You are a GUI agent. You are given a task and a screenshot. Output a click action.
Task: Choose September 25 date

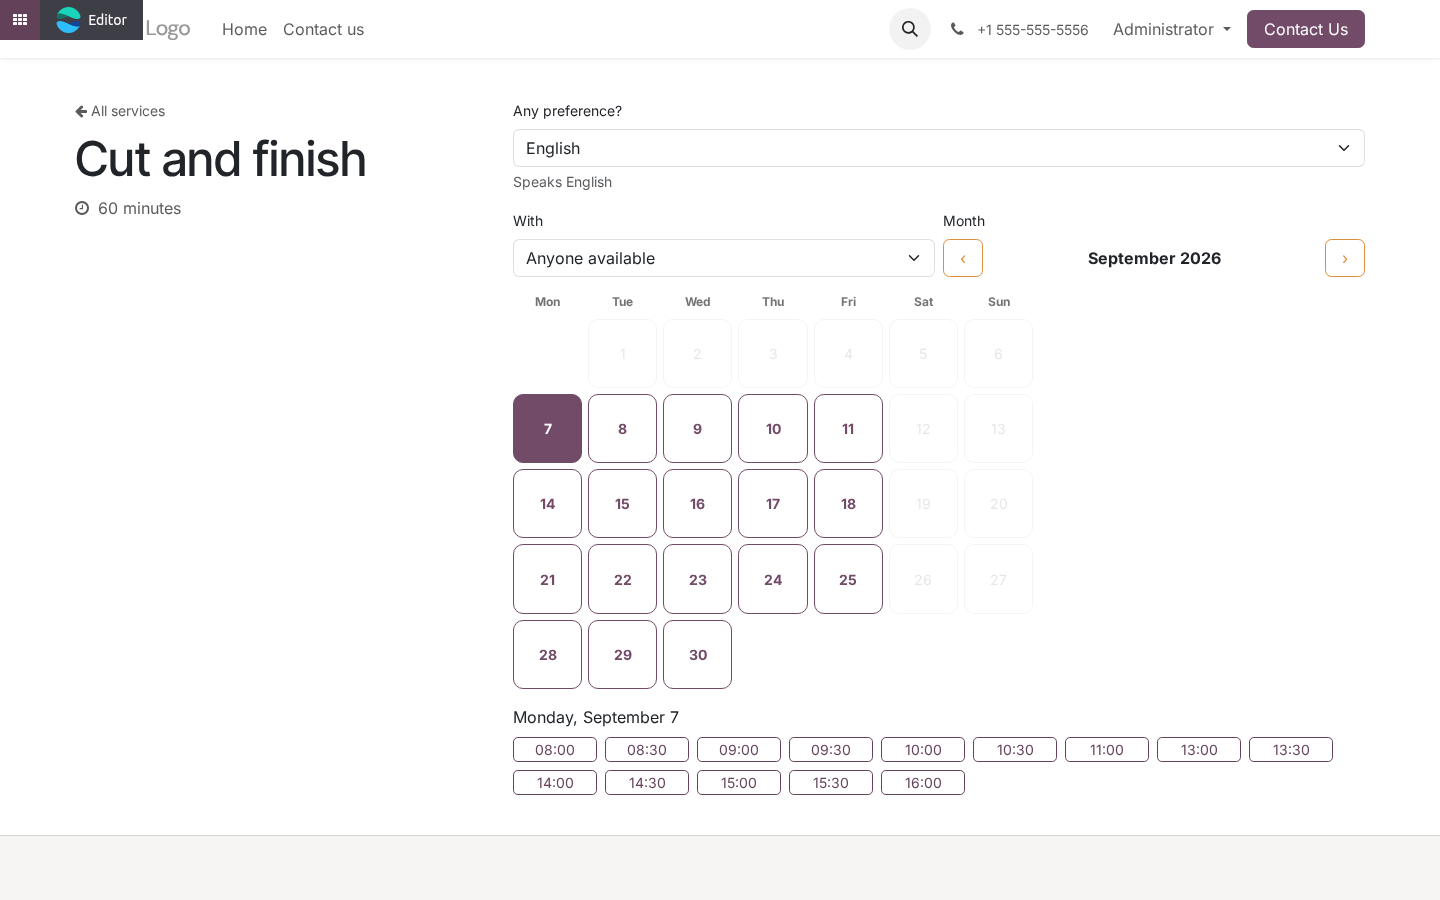(848, 579)
